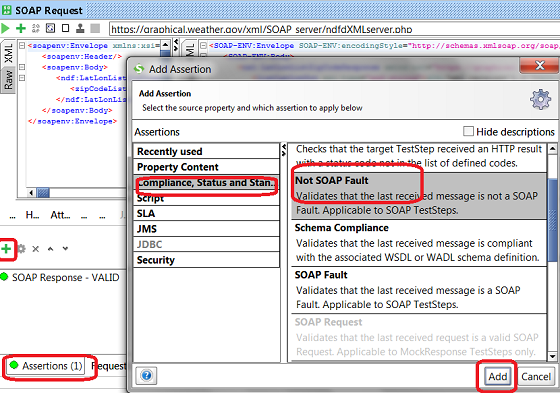Select the JMS assertion category
The height and width of the screenshot is (393, 560).
[206, 229]
